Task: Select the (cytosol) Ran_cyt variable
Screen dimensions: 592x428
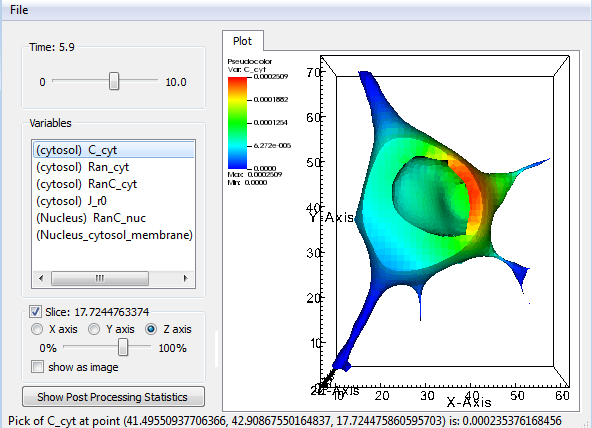Action: 114,167
